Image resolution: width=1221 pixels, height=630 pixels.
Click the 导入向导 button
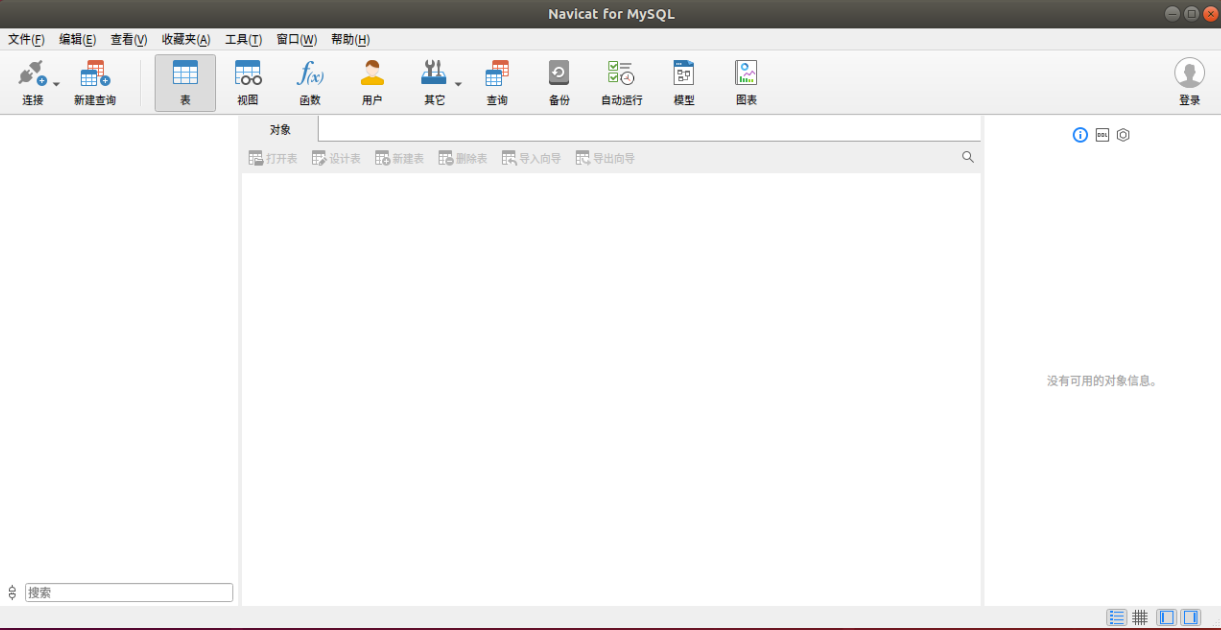[531, 158]
